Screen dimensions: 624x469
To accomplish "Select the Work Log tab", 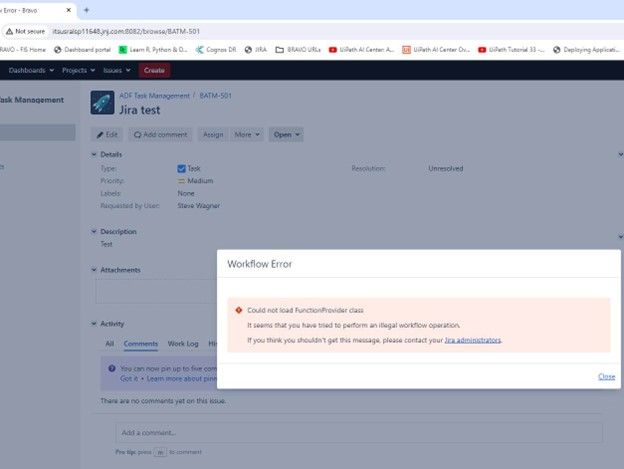I will 183,344.
